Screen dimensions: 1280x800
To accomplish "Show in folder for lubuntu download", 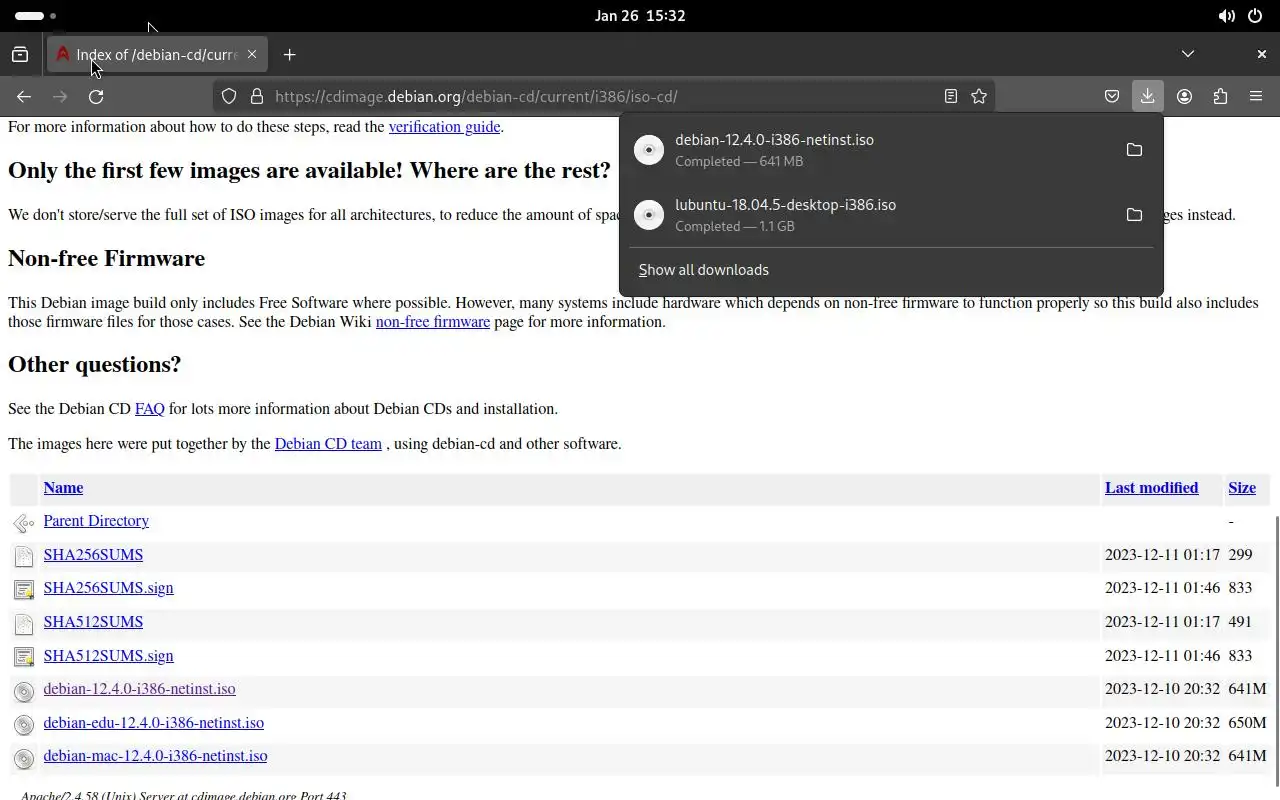I will 1134,215.
